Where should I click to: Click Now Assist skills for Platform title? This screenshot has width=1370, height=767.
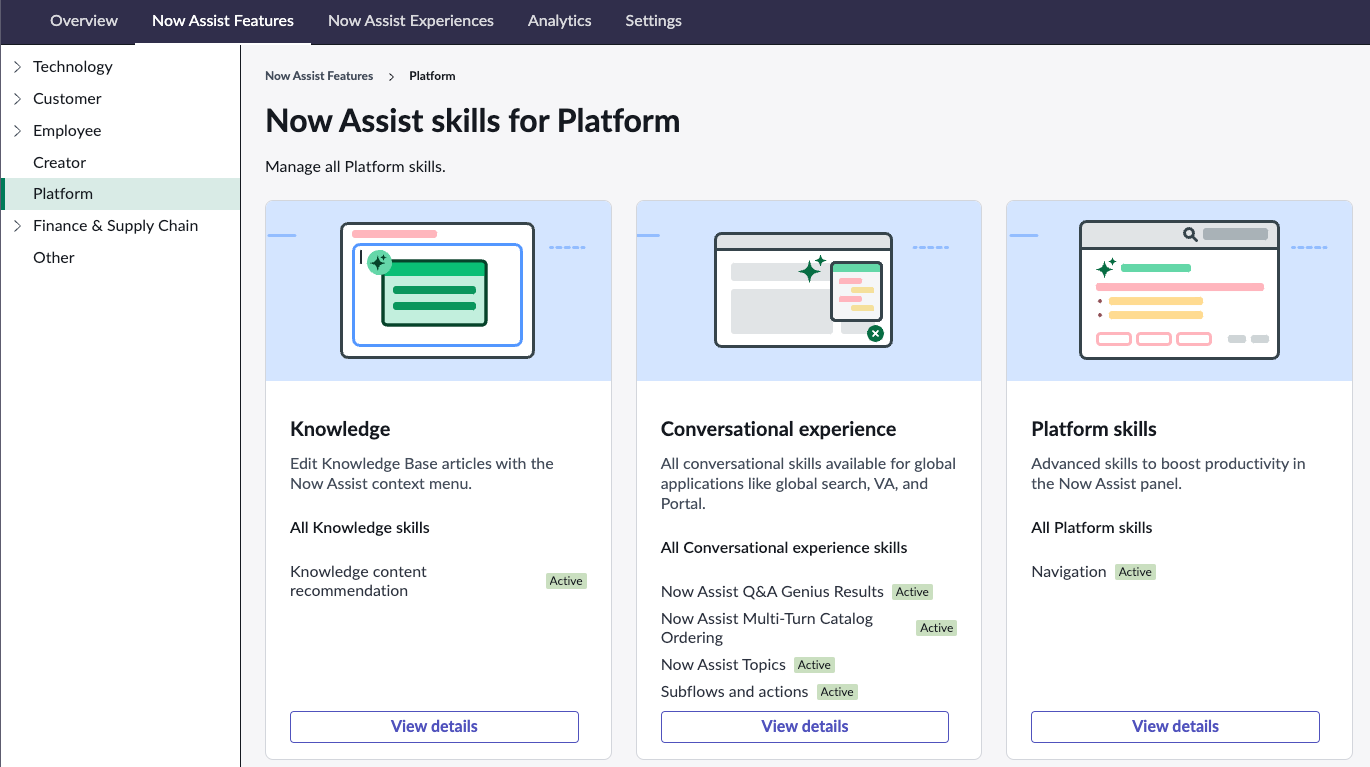click(x=473, y=121)
